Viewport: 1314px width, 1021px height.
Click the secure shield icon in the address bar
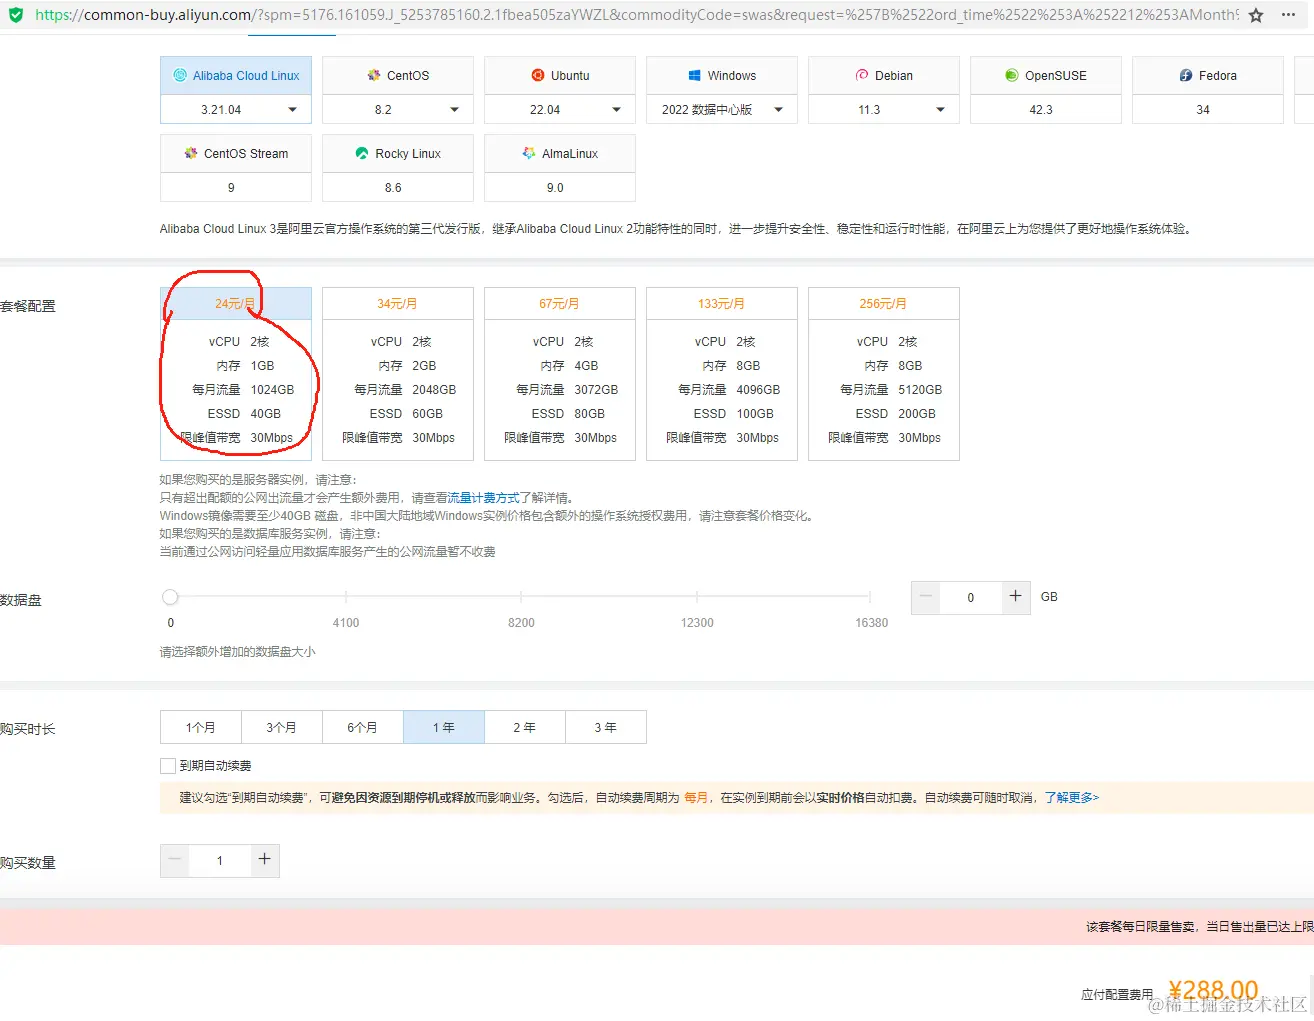(x=15, y=15)
